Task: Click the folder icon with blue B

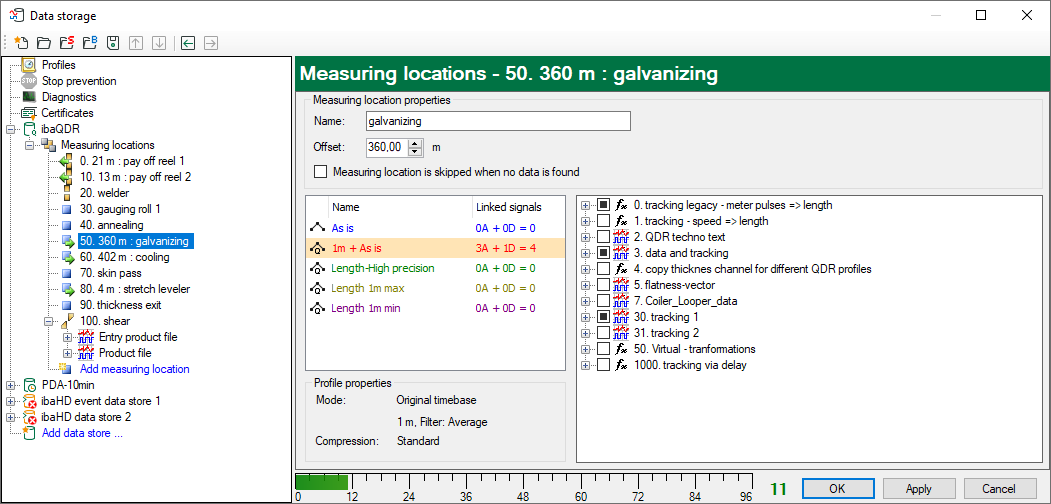Action: point(90,44)
